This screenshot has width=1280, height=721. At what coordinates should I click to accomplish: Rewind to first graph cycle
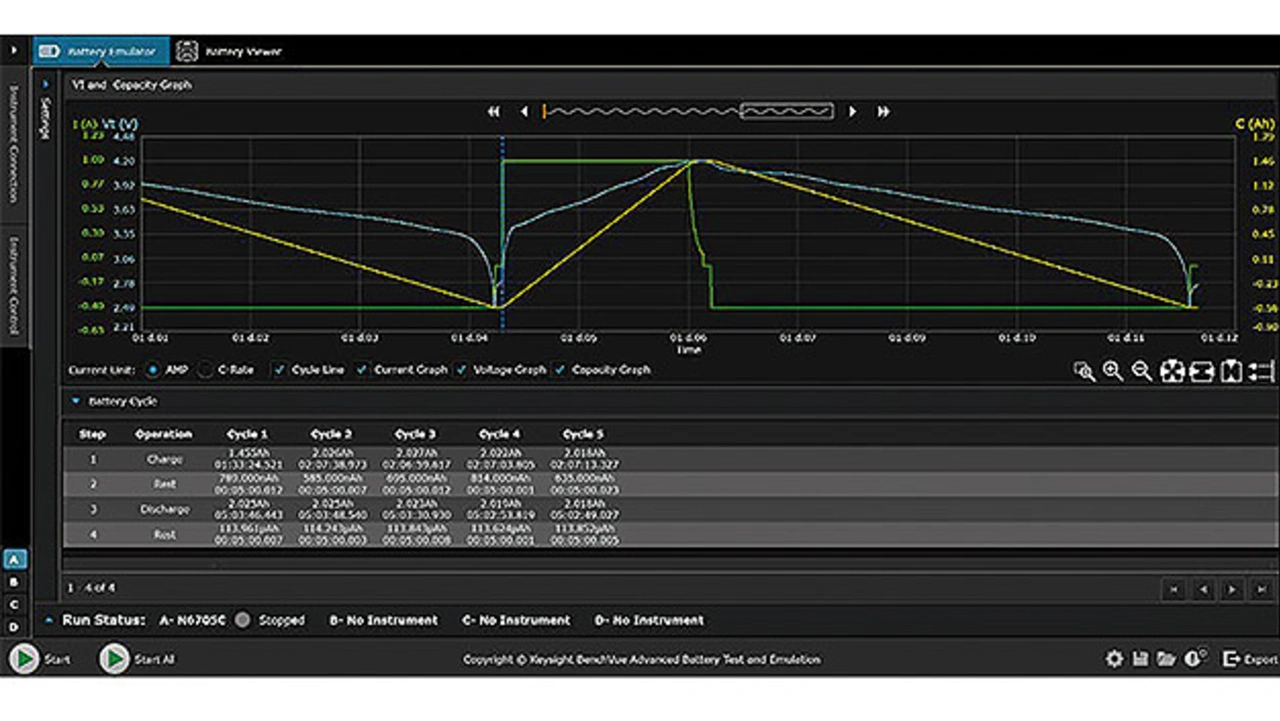(x=493, y=112)
